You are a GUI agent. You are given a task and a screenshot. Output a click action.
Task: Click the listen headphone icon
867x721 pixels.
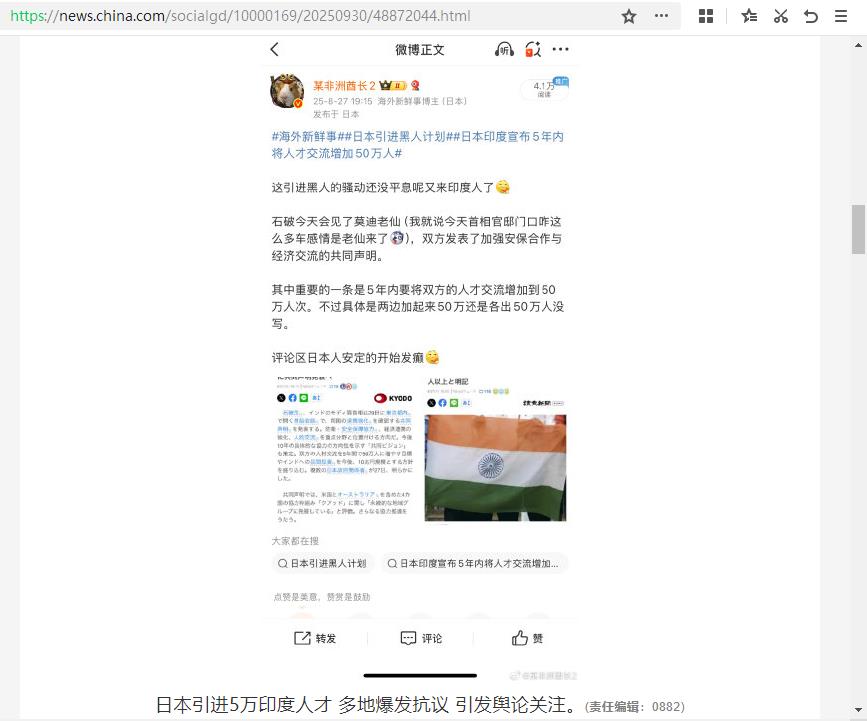504,50
